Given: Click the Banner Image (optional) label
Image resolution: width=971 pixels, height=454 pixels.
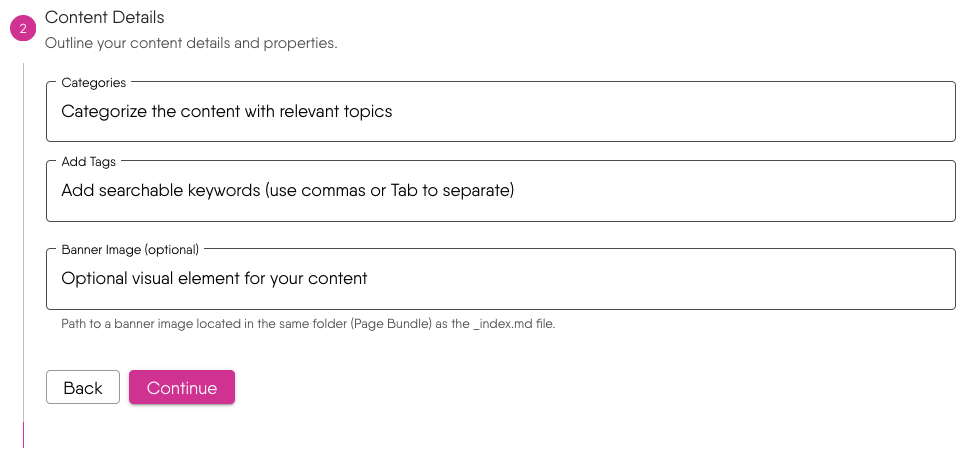Looking at the screenshot, I should tap(130, 249).
